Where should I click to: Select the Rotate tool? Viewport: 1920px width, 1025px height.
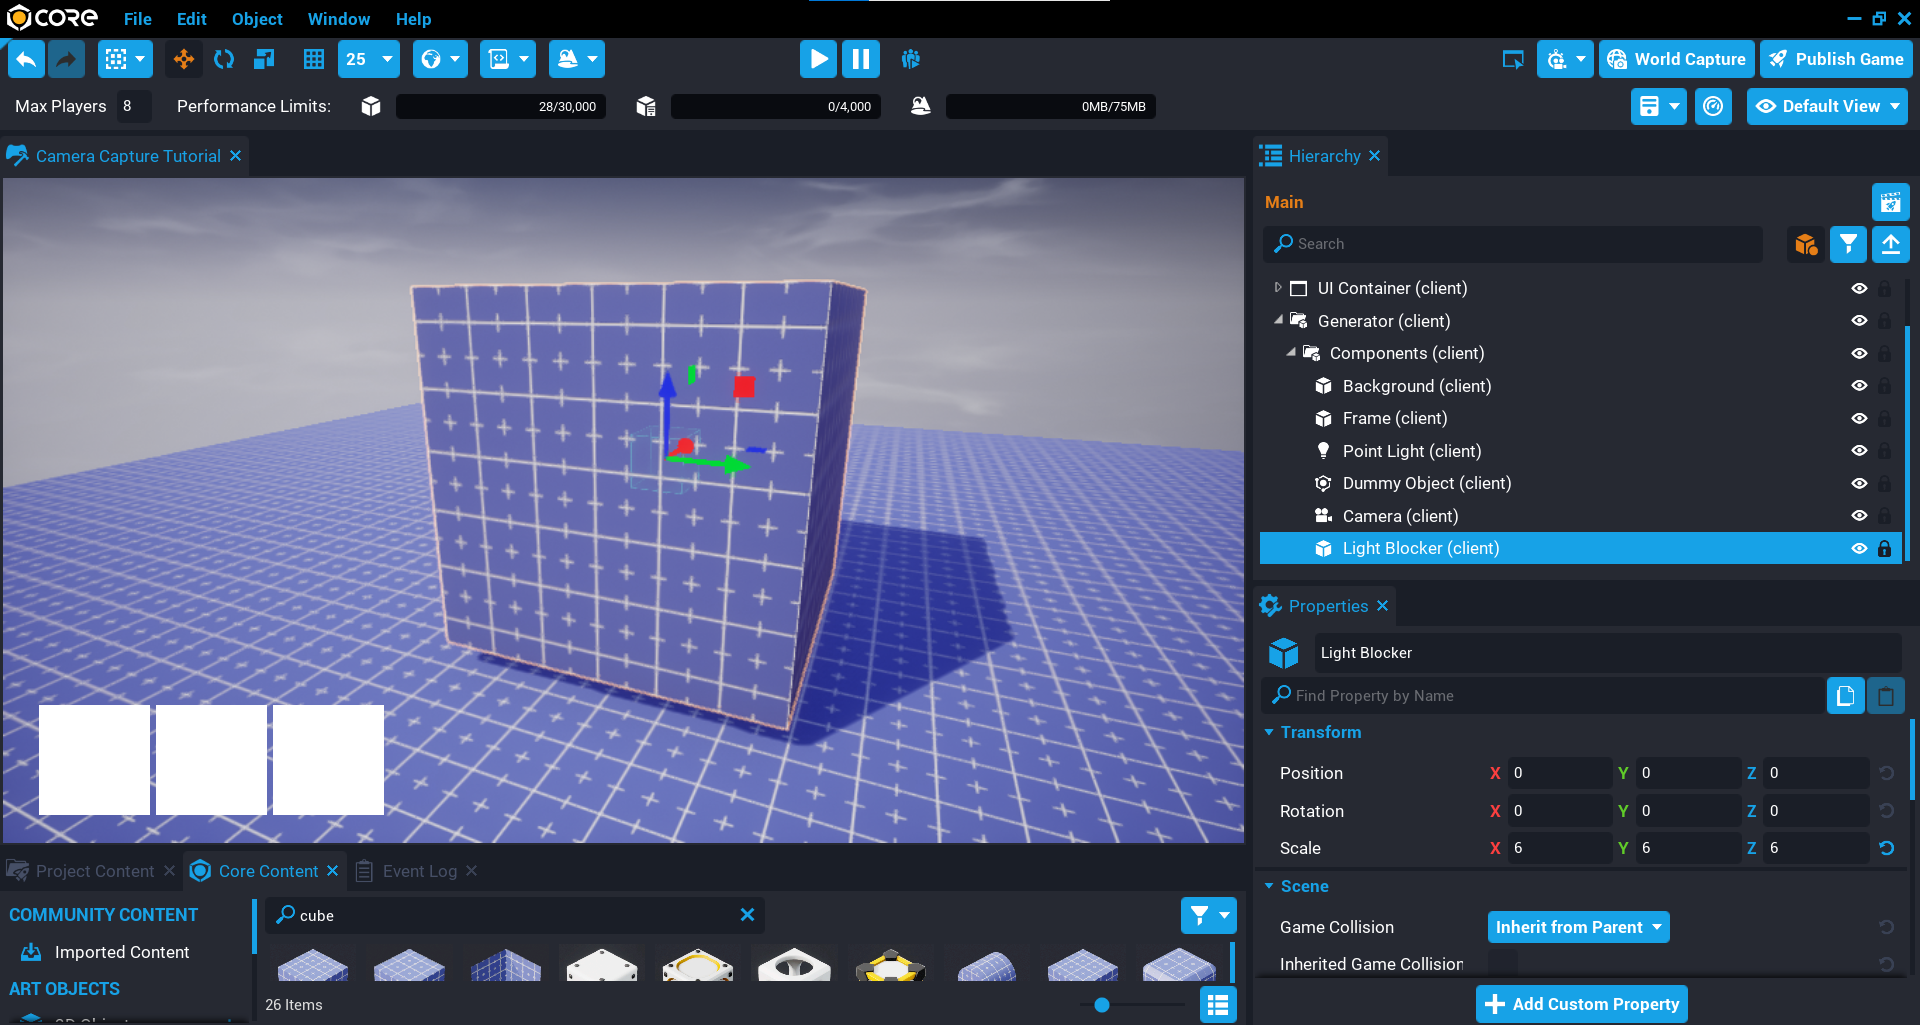pyautogui.click(x=224, y=59)
